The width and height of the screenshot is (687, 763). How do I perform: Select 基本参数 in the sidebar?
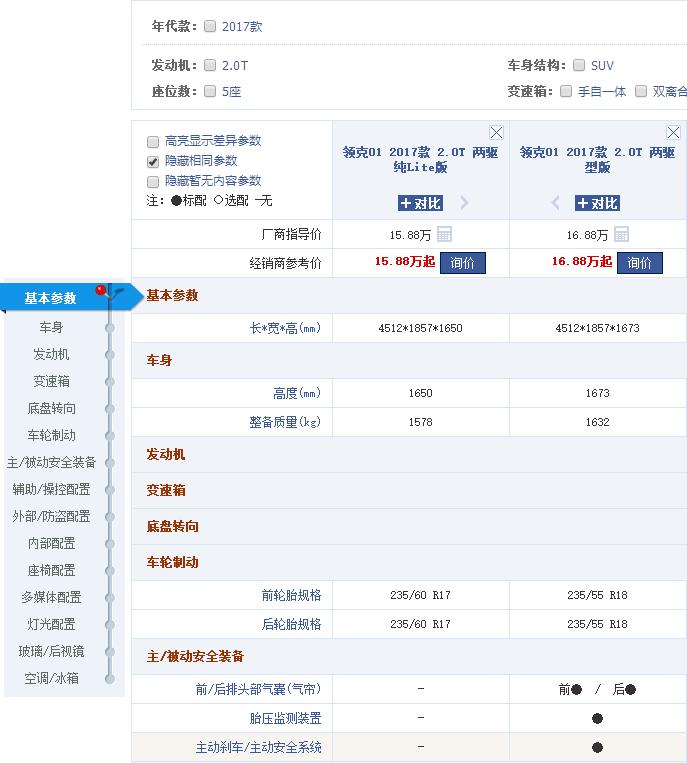tap(51, 297)
